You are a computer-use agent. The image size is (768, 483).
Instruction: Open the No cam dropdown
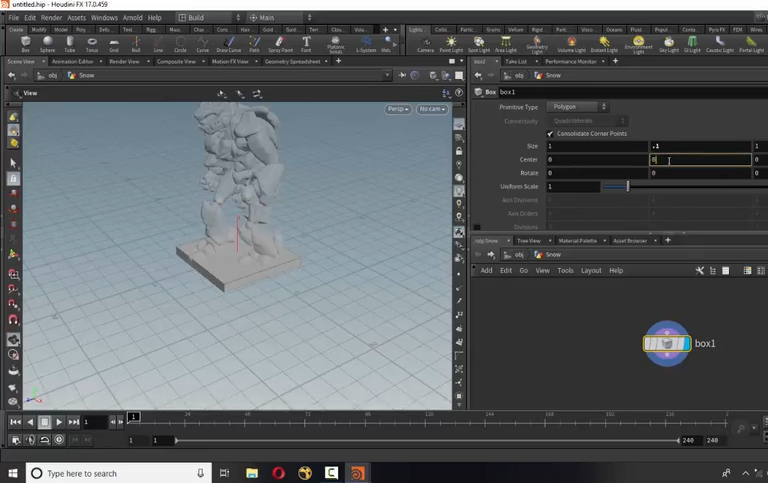point(432,109)
